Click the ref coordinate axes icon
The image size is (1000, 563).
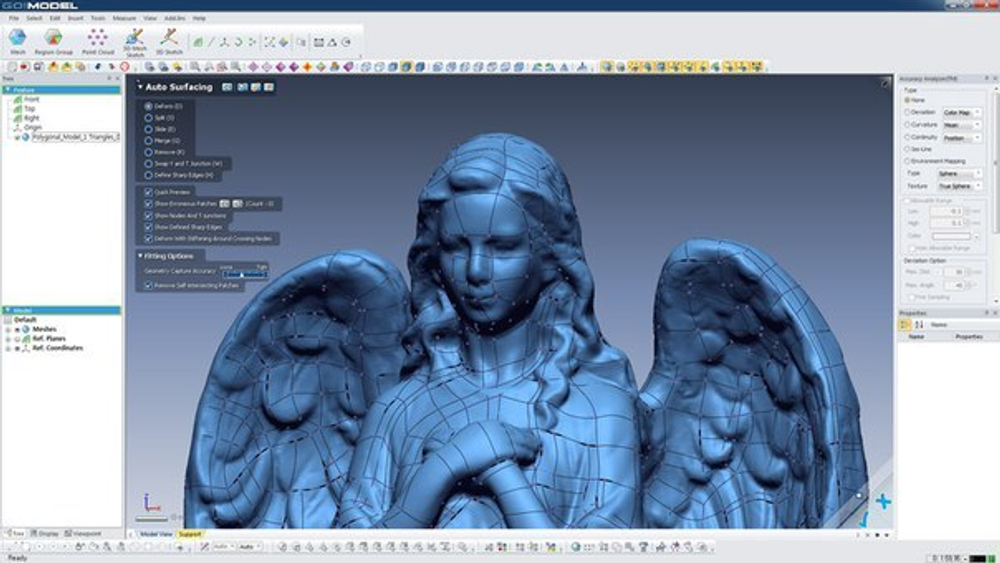[224, 42]
